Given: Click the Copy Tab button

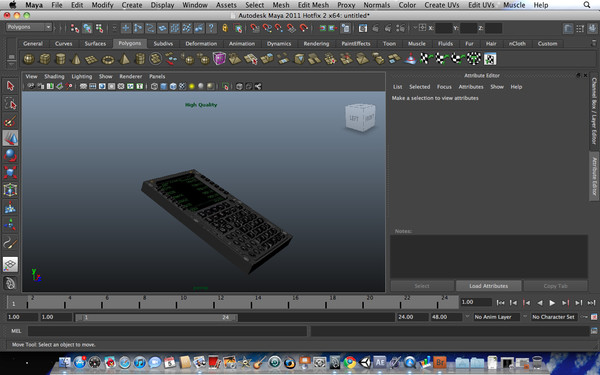Looking at the screenshot, I should 555,286.
